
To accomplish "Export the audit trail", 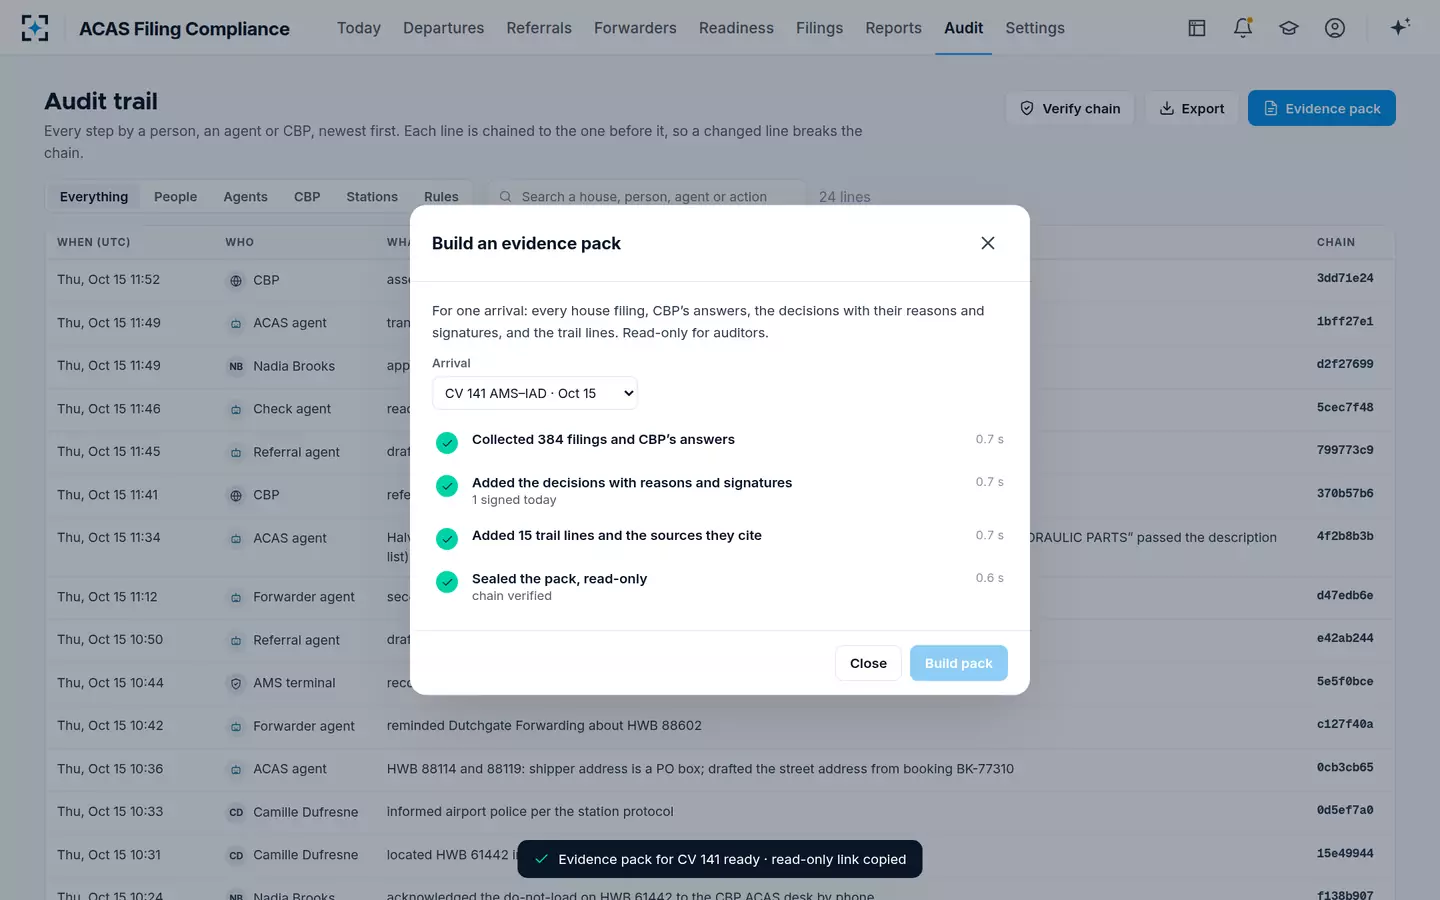I will pyautogui.click(x=1191, y=108).
